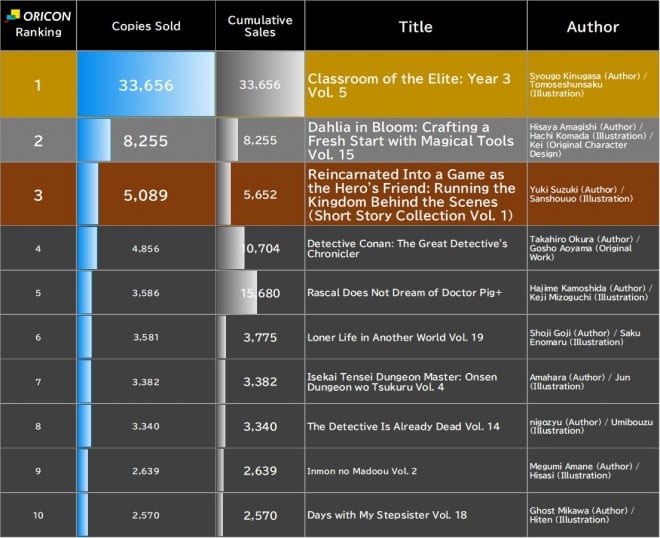This screenshot has width=660, height=538.
Task: Click author Syougo Kinugasa cell
Action: coord(593,84)
